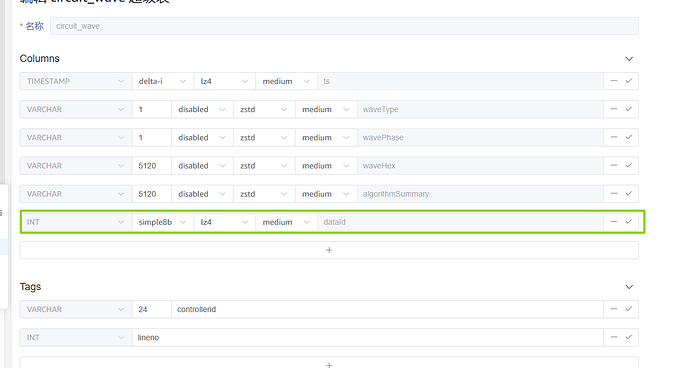The image size is (690, 368).
Task: Remove the waveType column row
Action: click(x=614, y=109)
